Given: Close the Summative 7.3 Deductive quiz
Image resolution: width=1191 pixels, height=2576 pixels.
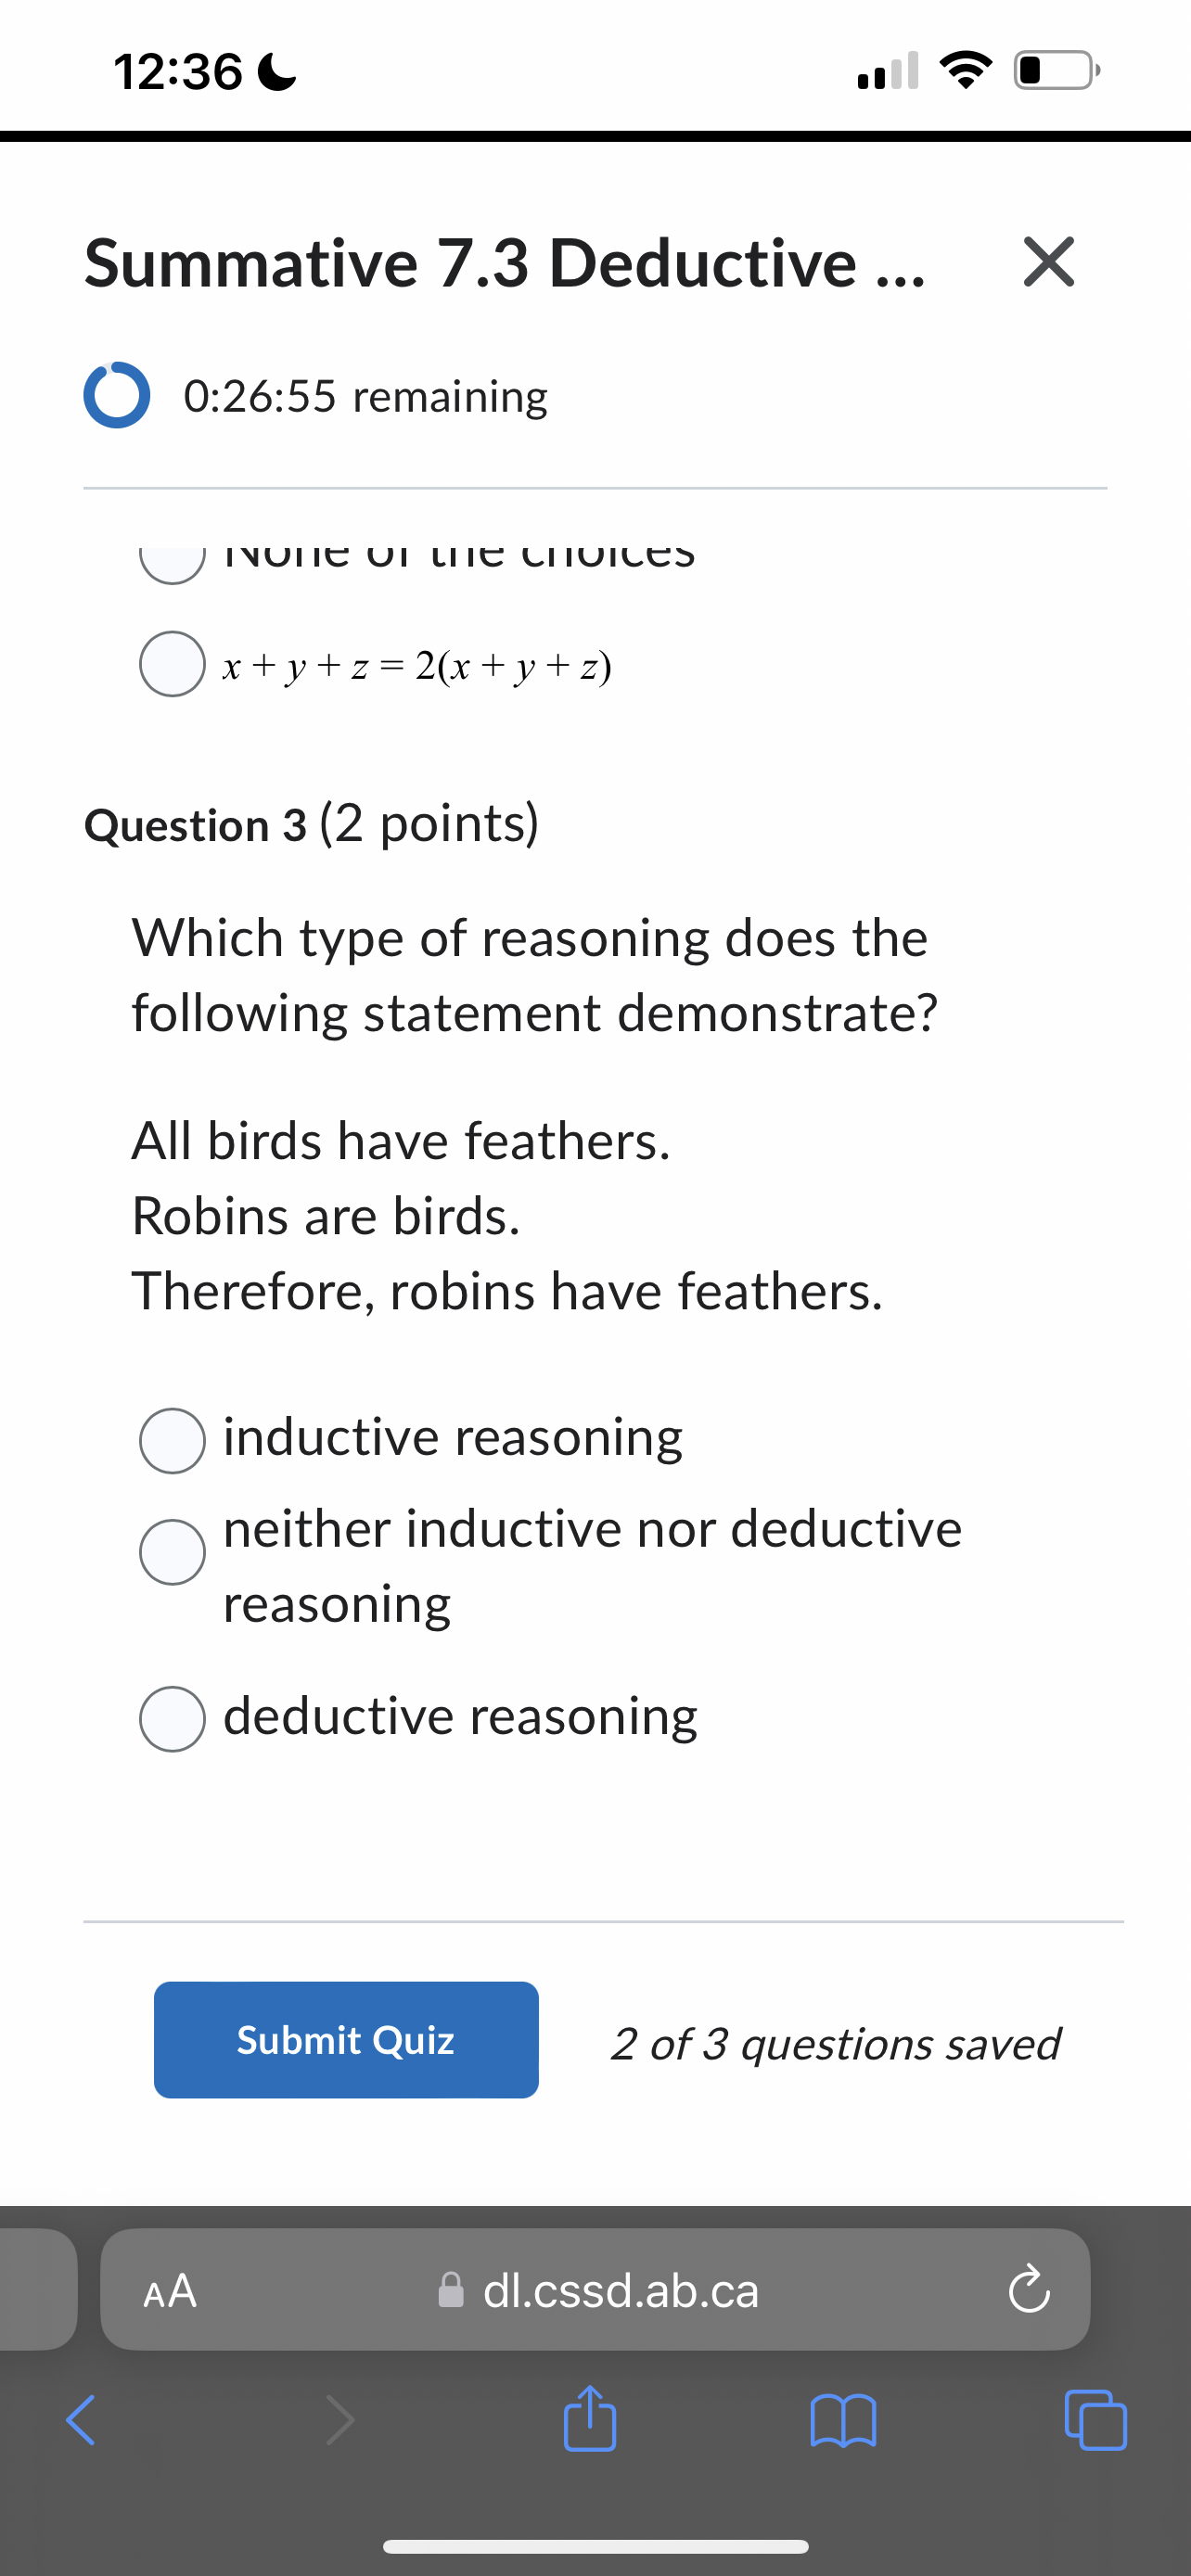Looking at the screenshot, I should click(1048, 263).
